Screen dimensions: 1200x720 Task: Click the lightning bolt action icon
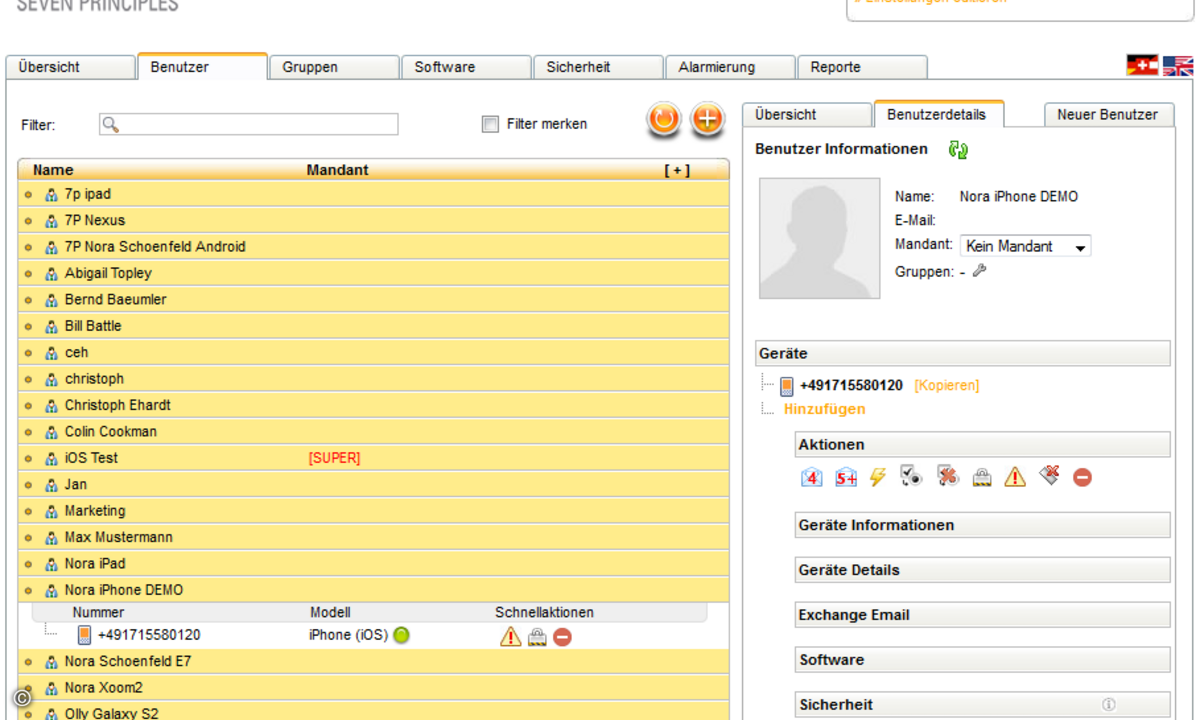point(878,477)
